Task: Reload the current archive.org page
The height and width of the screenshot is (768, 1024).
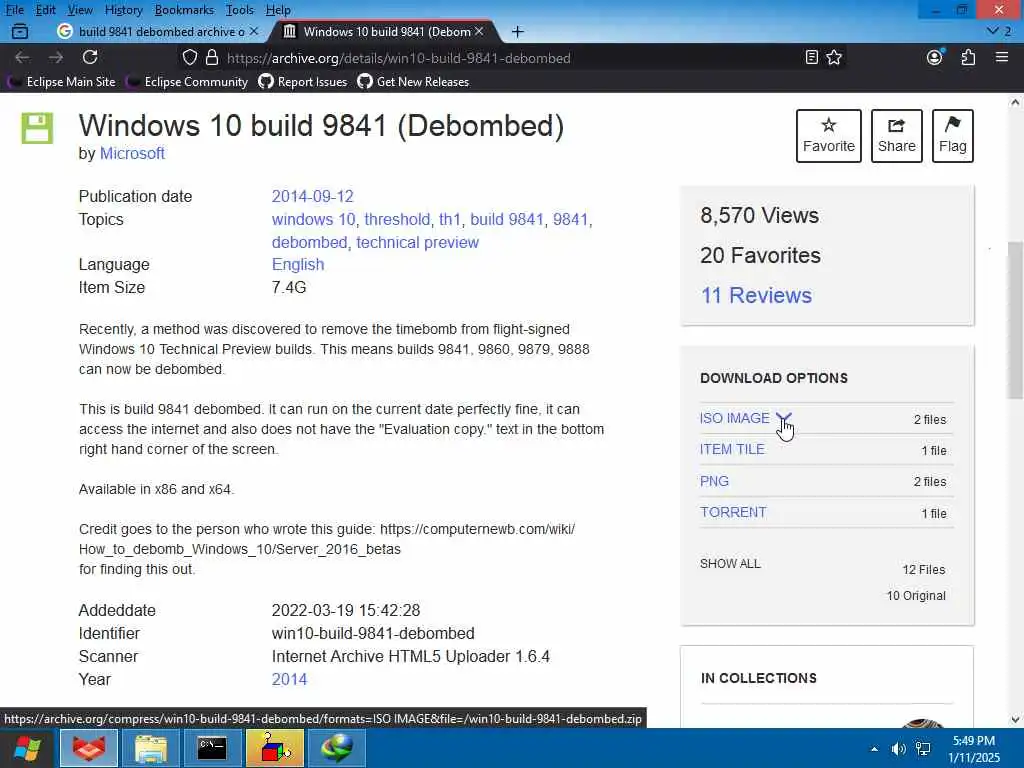Action: point(90,57)
